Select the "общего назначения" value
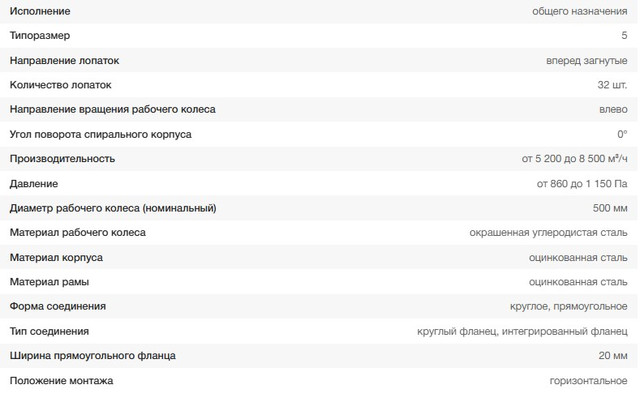The image size is (640, 402). [580, 11]
